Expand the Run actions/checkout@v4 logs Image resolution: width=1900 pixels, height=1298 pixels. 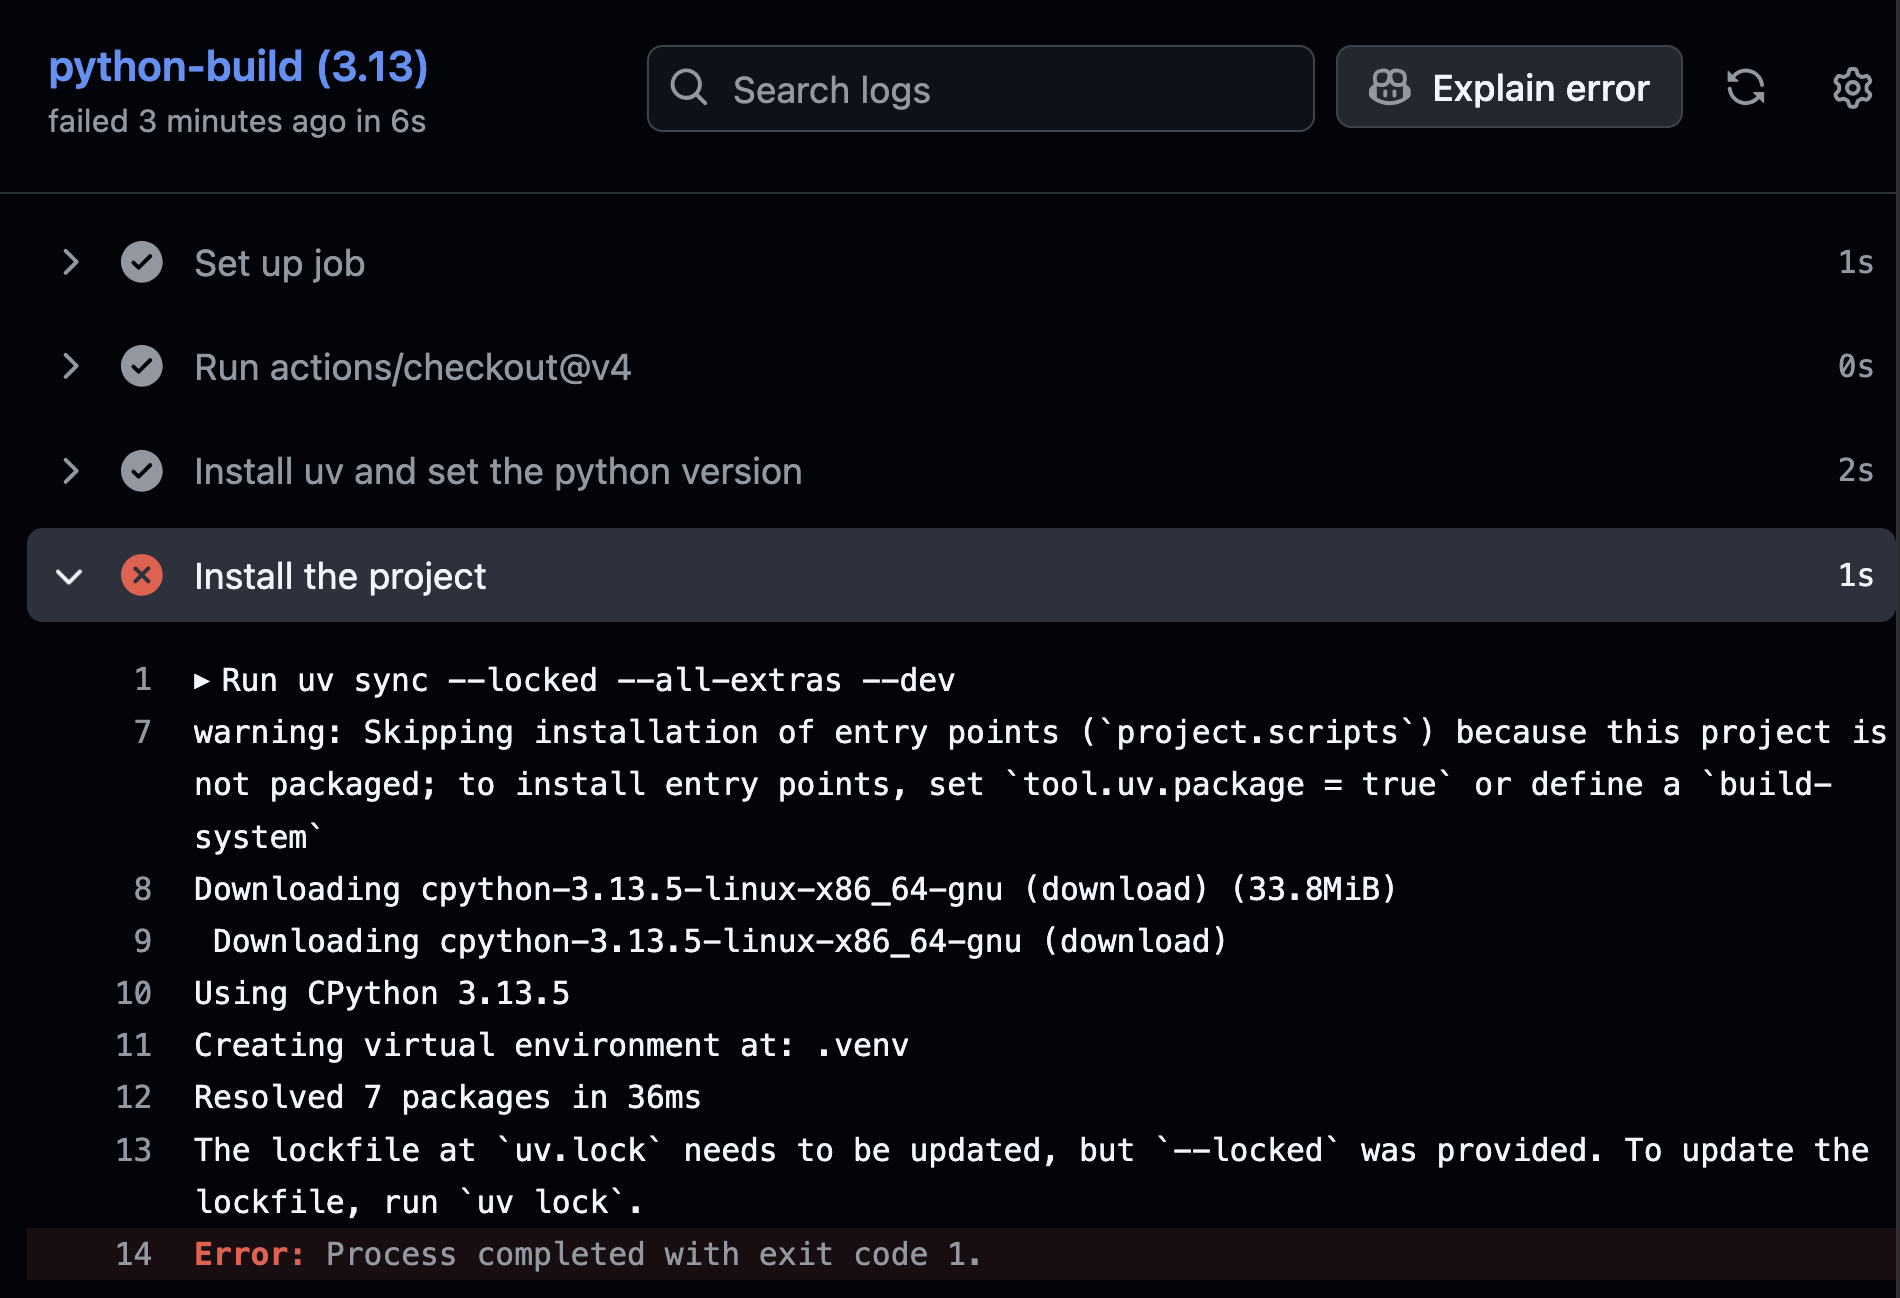click(70, 366)
